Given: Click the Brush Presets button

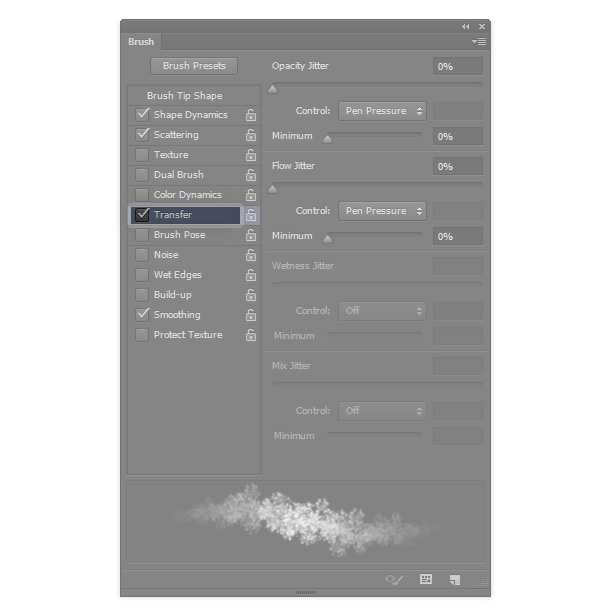Looking at the screenshot, I should [194, 66].
